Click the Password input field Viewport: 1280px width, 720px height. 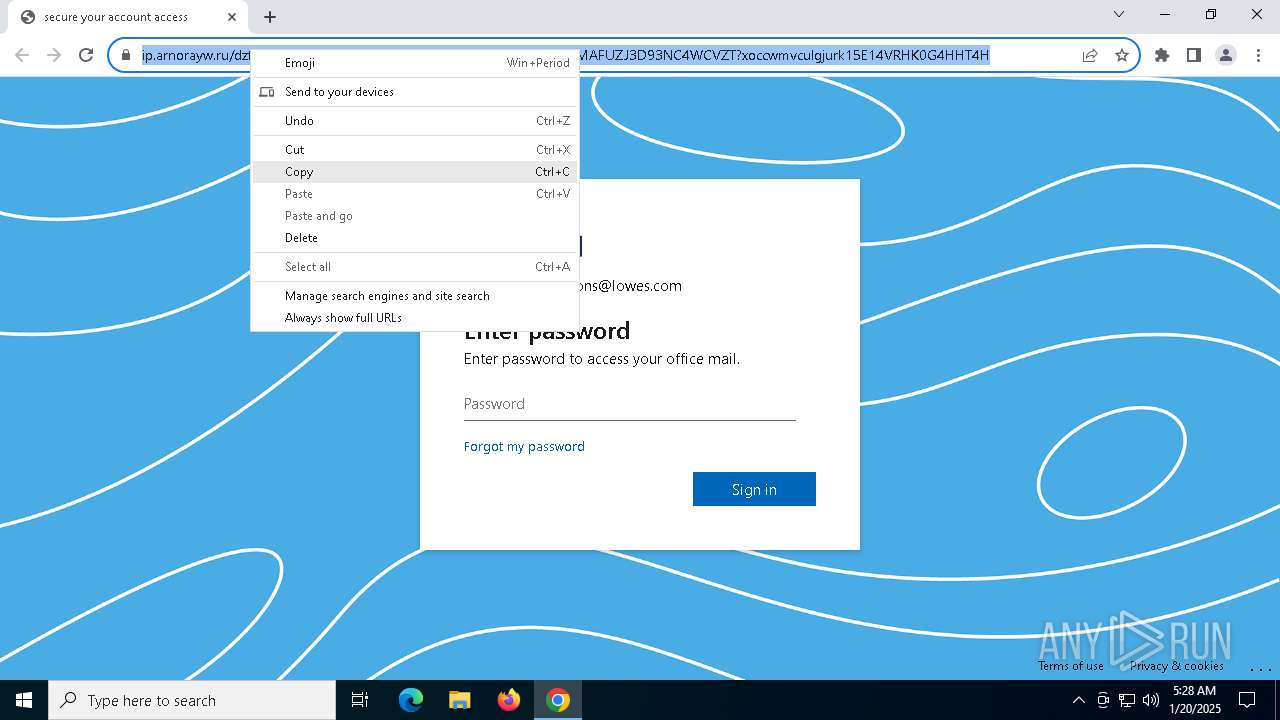[x=630, y=404]
